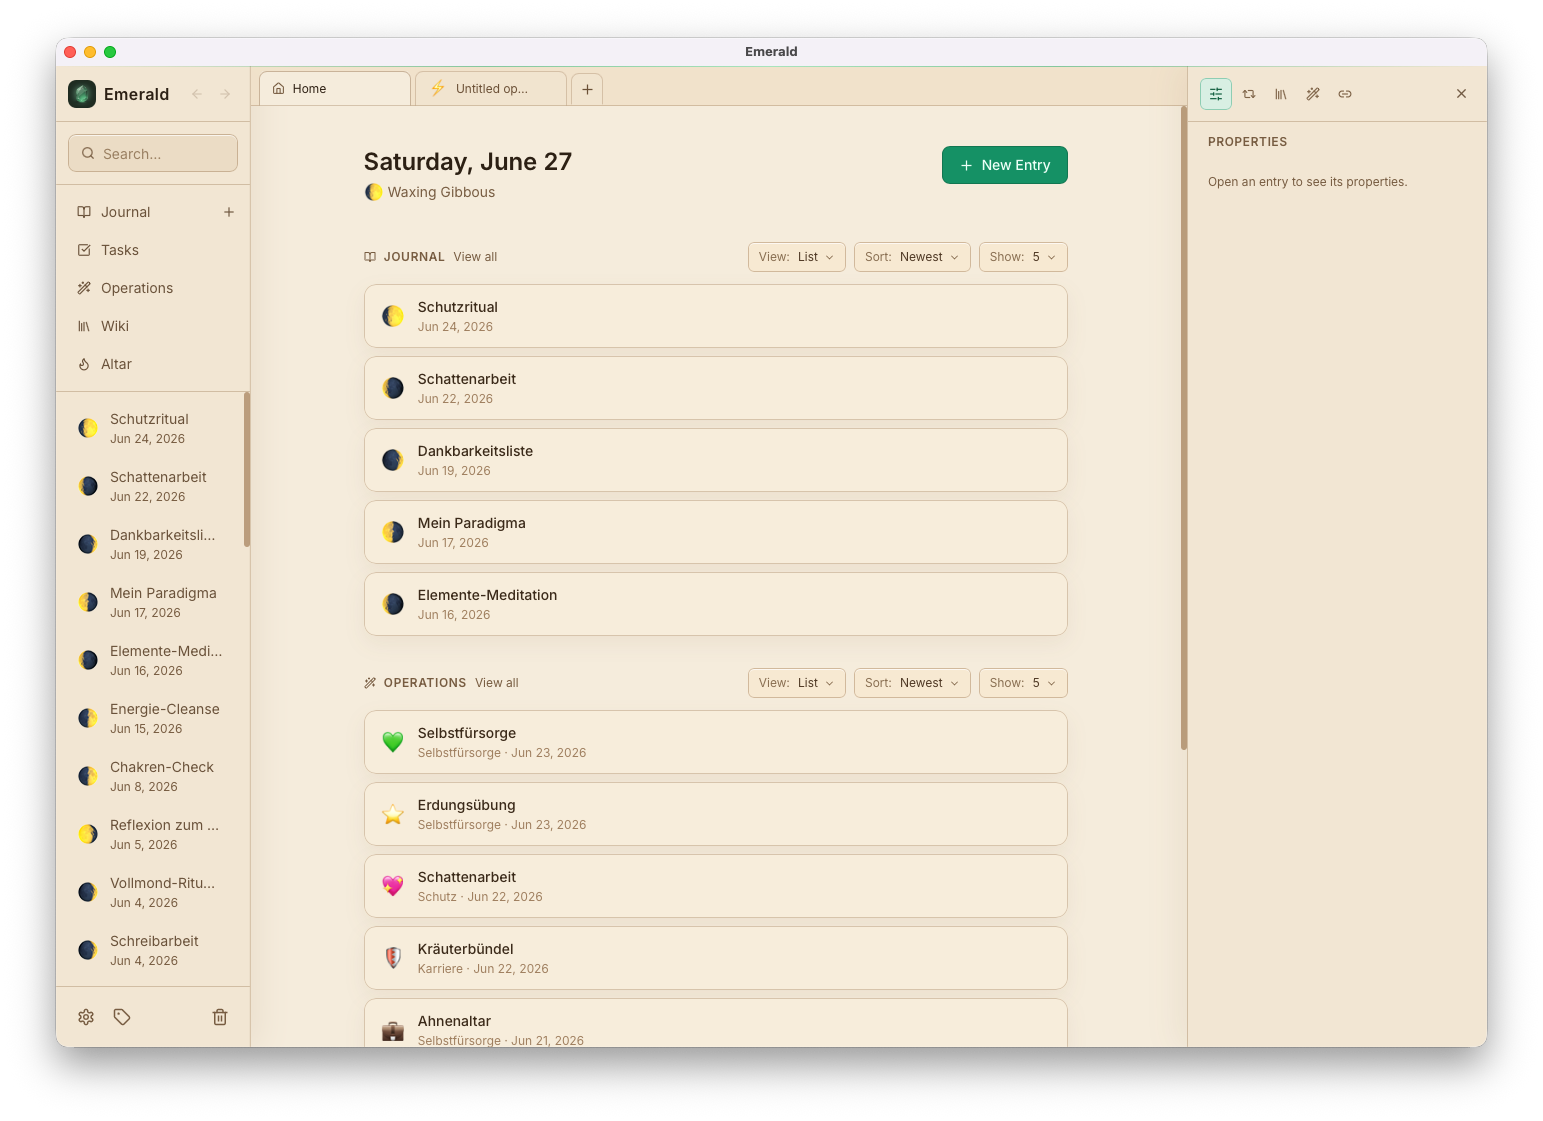The height and width of the screenshot is (1121, 1543).
Task: Close the right properties panel
Action: 1461,94
